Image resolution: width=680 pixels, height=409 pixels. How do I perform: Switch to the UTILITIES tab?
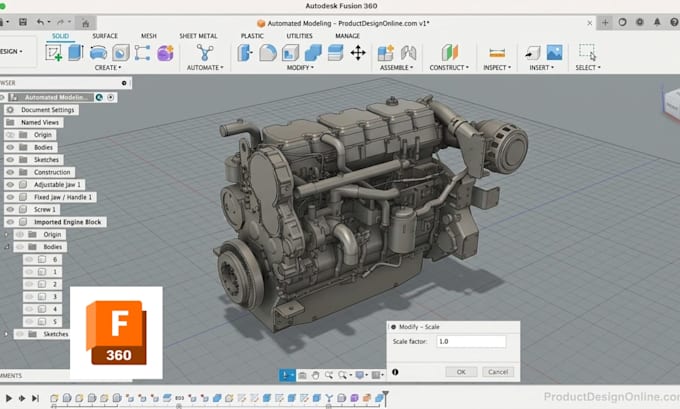299,36
